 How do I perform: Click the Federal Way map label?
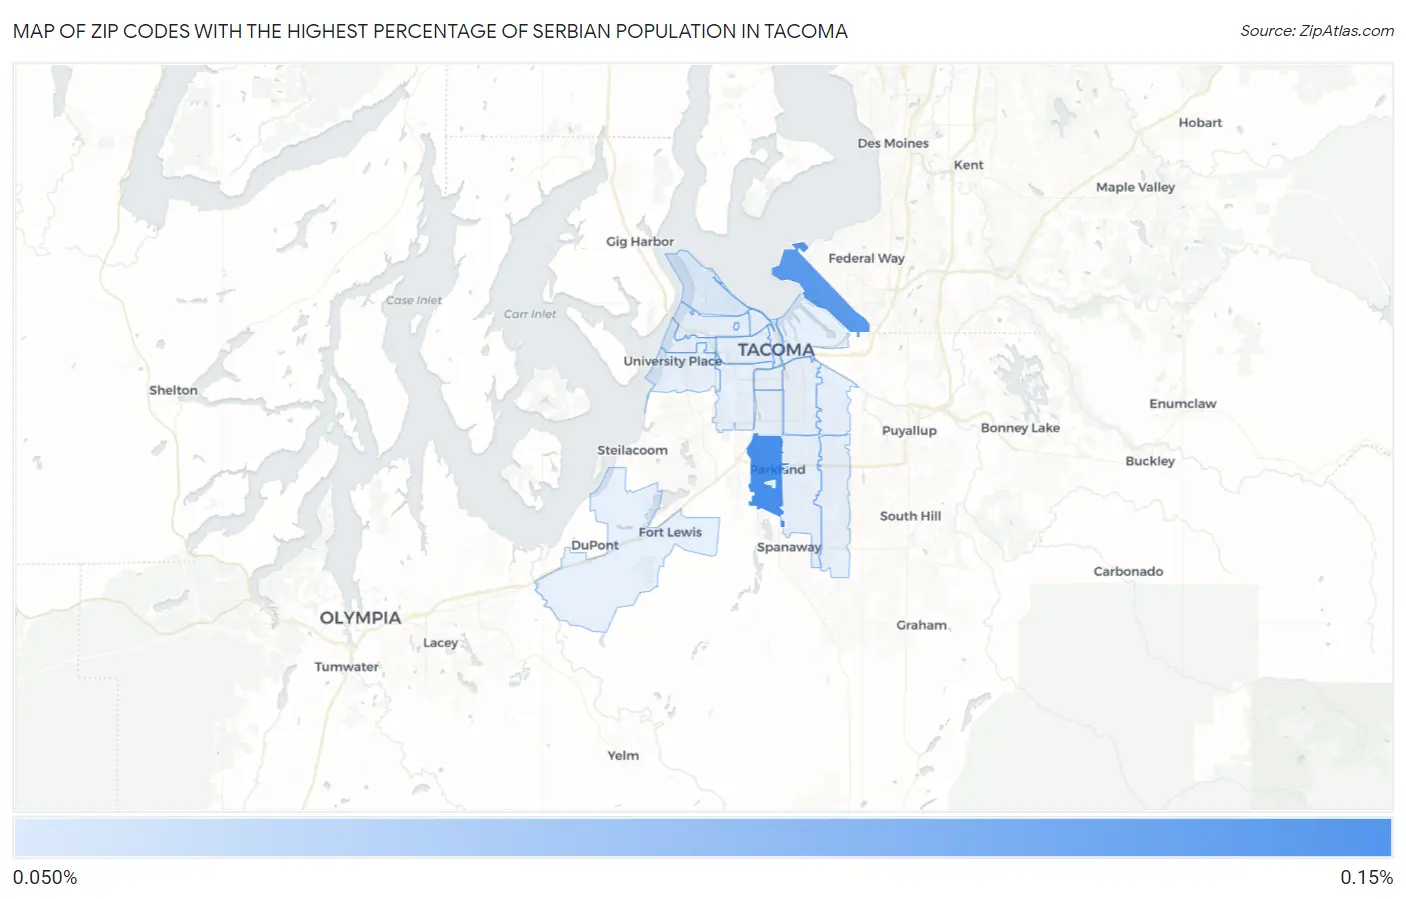[x=866, y=258]
